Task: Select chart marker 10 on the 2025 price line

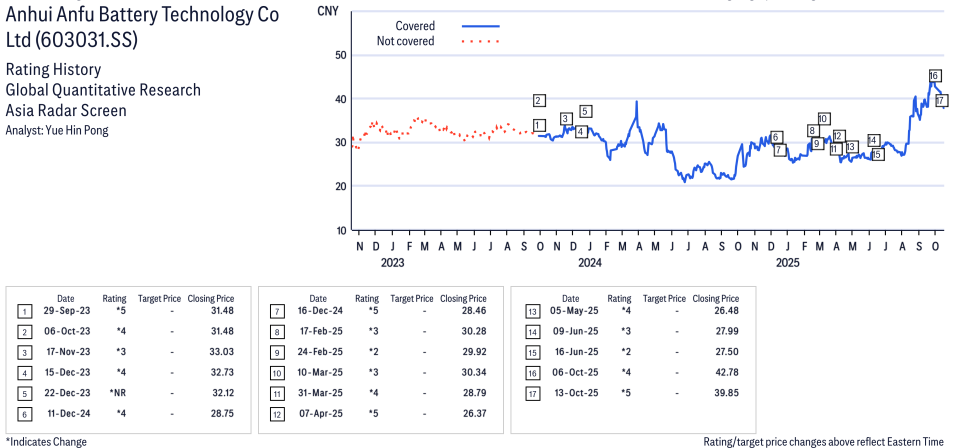Action: [x=823, y=119]
